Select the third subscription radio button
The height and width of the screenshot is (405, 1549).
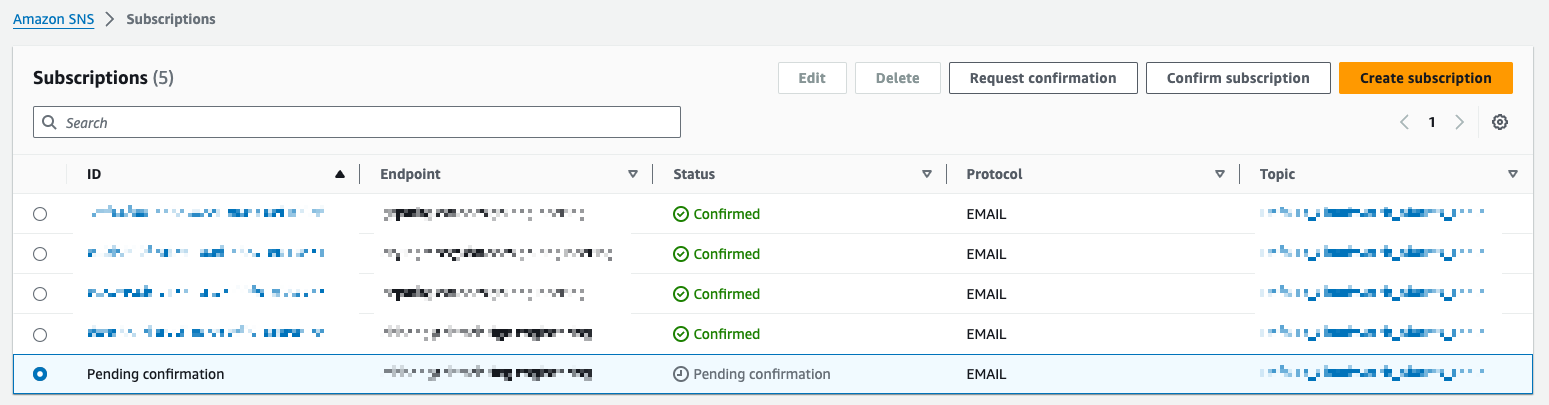(x=40, y=294)
